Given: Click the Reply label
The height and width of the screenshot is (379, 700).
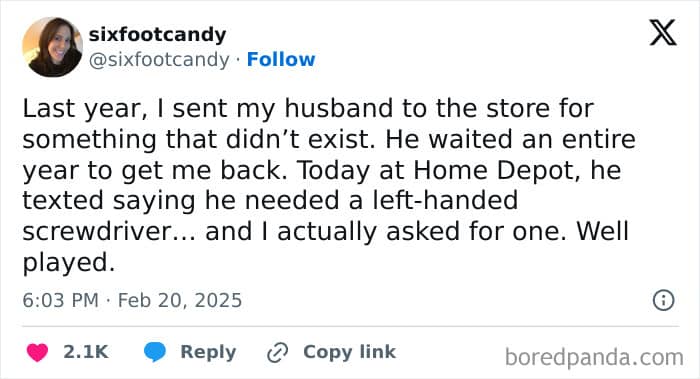Looking at the screenshot, I should tap(208, 352).
